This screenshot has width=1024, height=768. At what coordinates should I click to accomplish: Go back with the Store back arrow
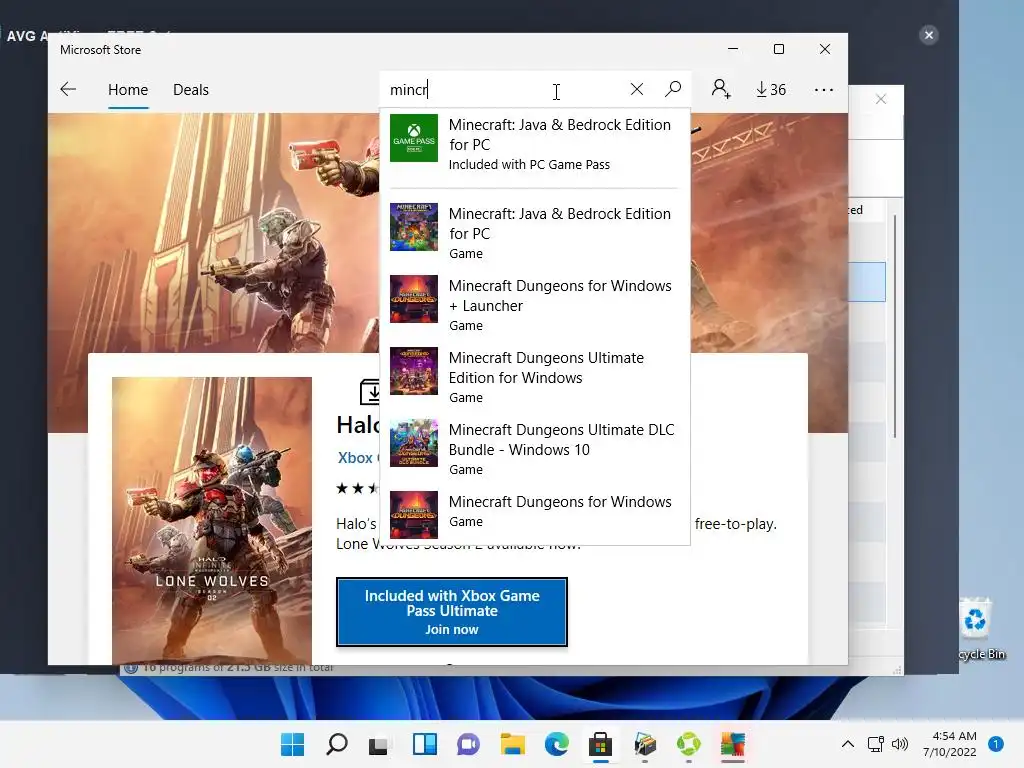(x=69, y=89)
